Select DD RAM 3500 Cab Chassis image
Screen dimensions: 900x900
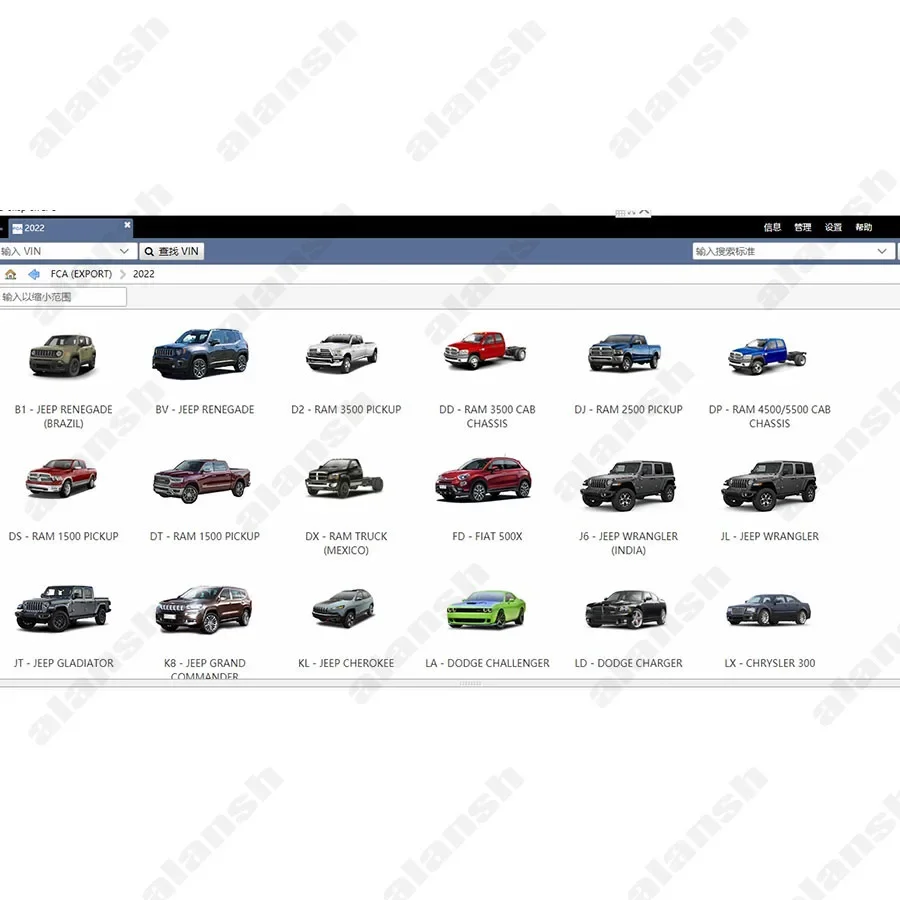(x=486, y=350)
